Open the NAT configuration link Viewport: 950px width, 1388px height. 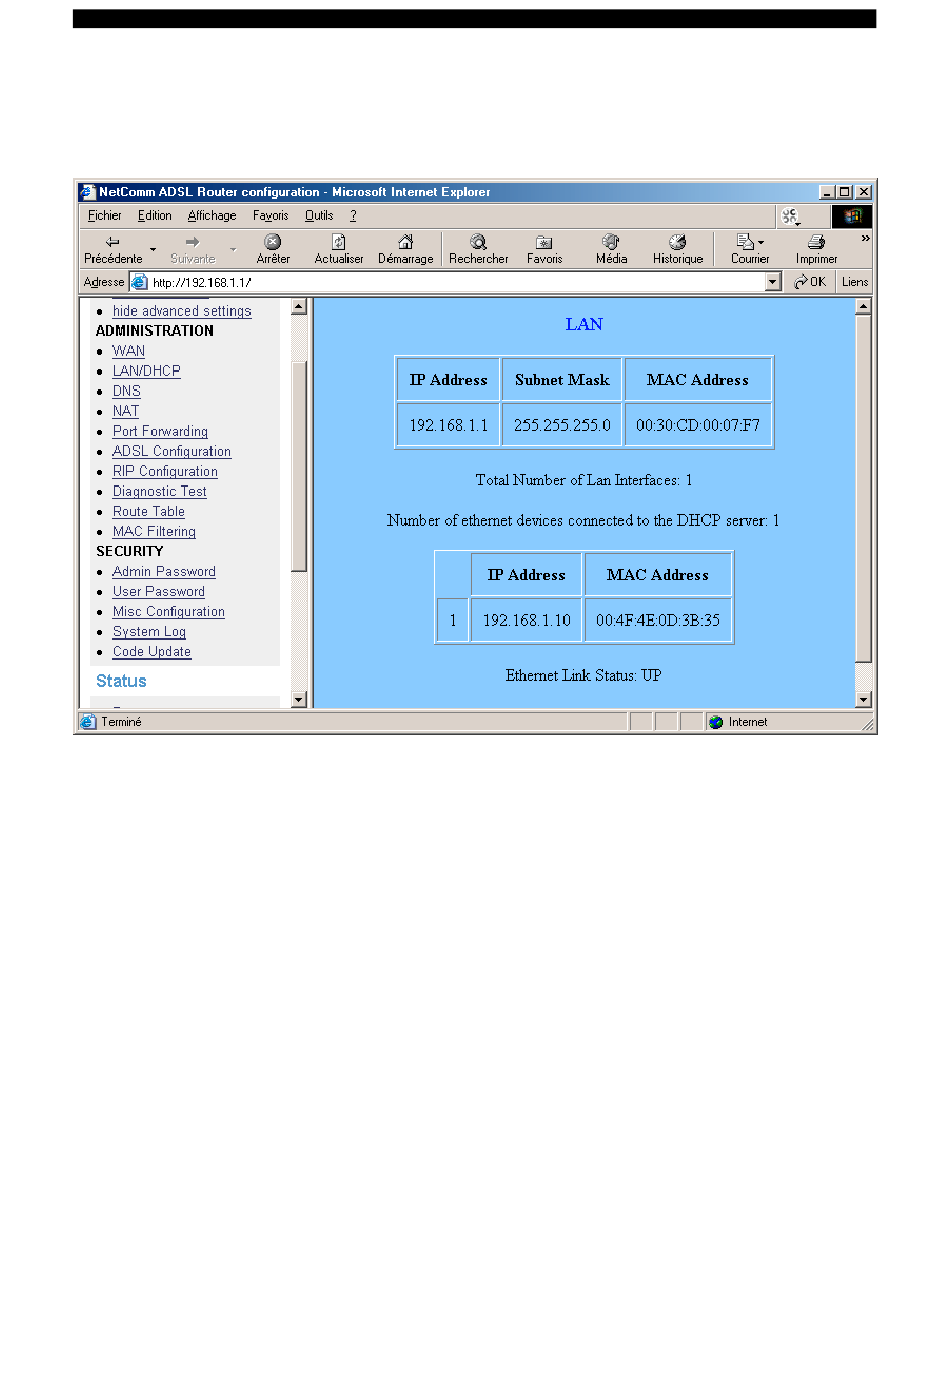pos(126,411)
